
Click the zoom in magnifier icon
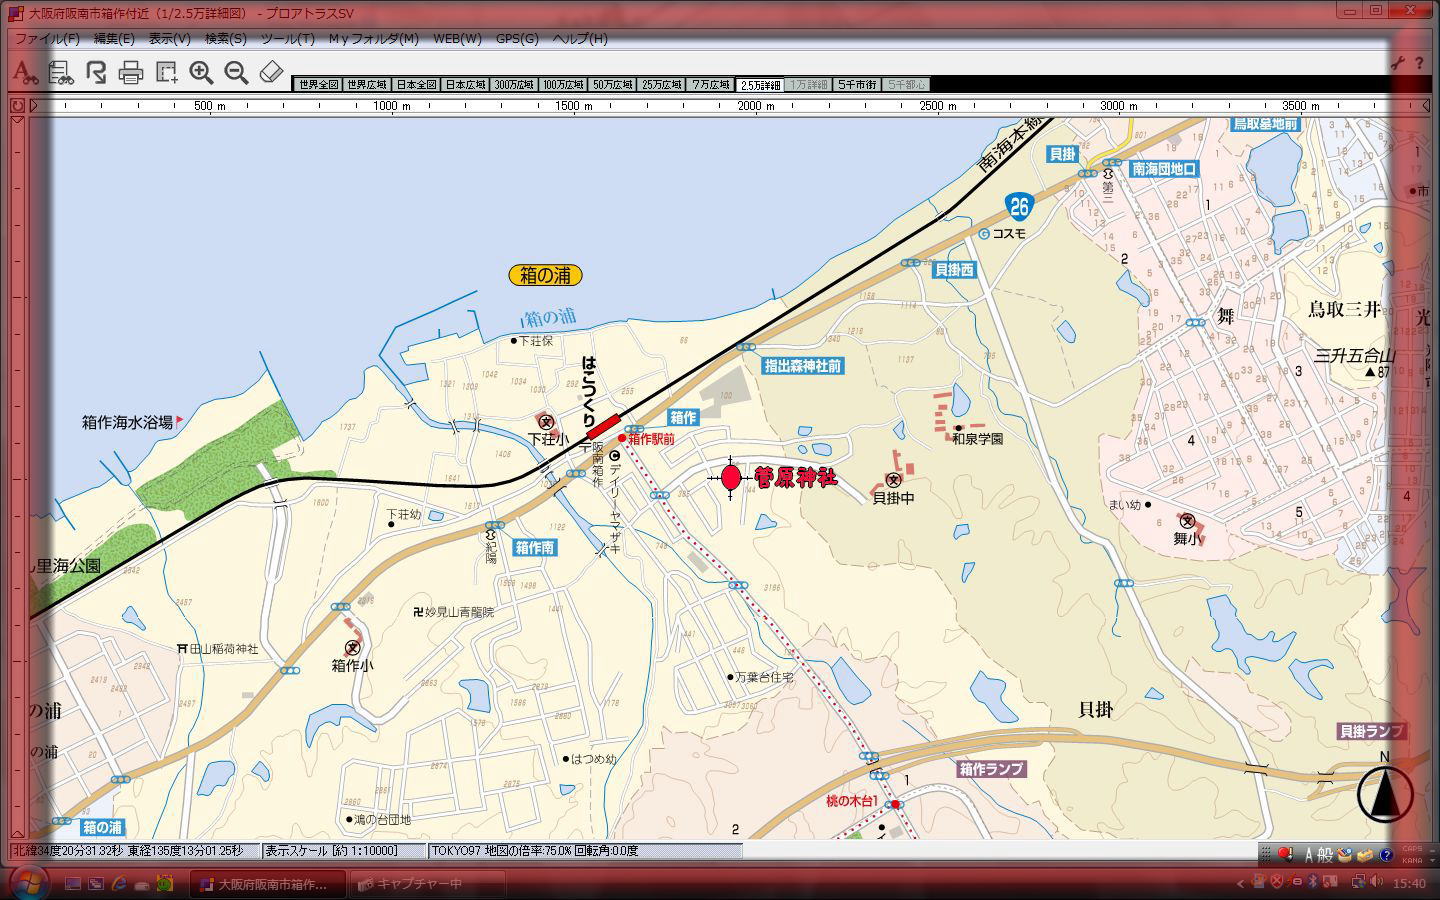pos(201,72)
